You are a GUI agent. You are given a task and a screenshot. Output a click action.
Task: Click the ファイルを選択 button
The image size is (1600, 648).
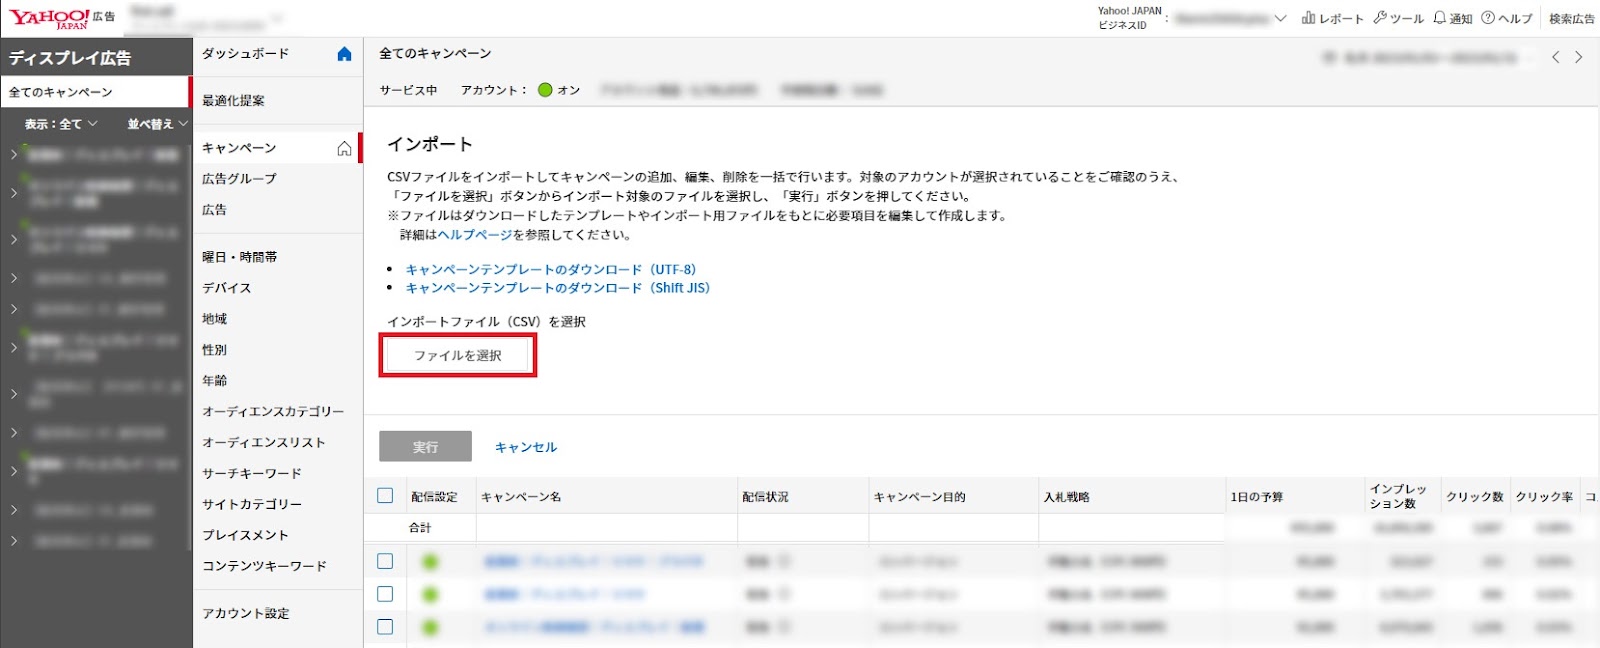pos(458,355)
